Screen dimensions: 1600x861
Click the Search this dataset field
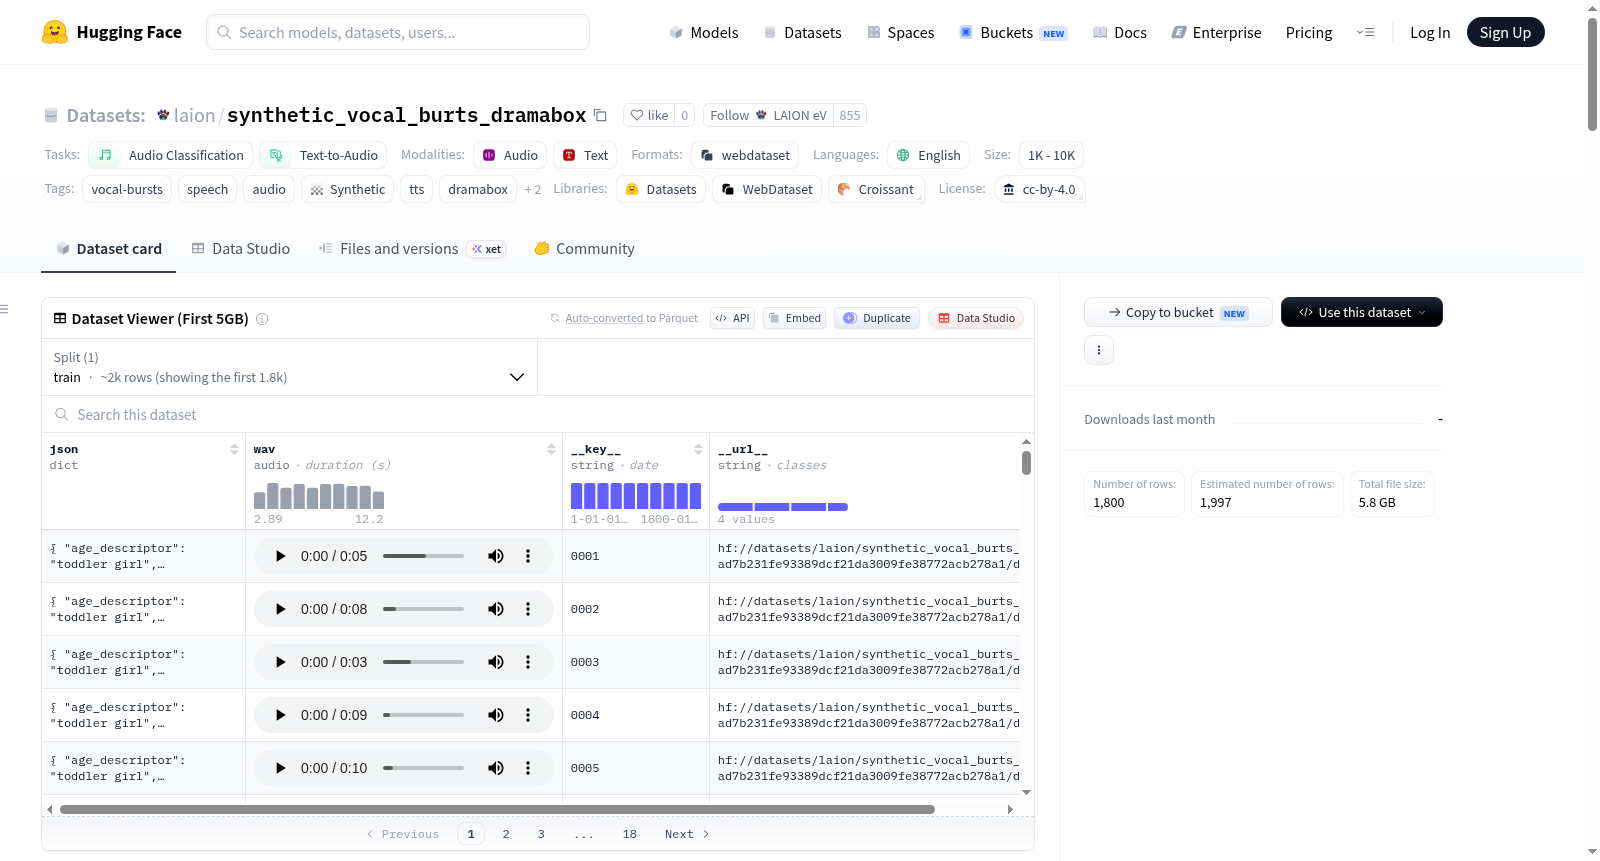coord(538,414)
